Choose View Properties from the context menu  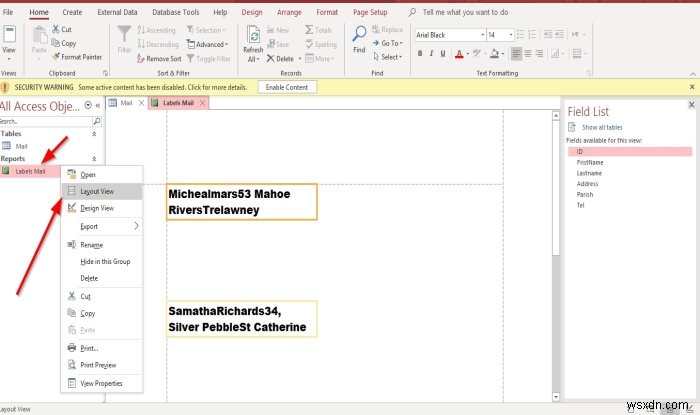[x=102, y=383]
